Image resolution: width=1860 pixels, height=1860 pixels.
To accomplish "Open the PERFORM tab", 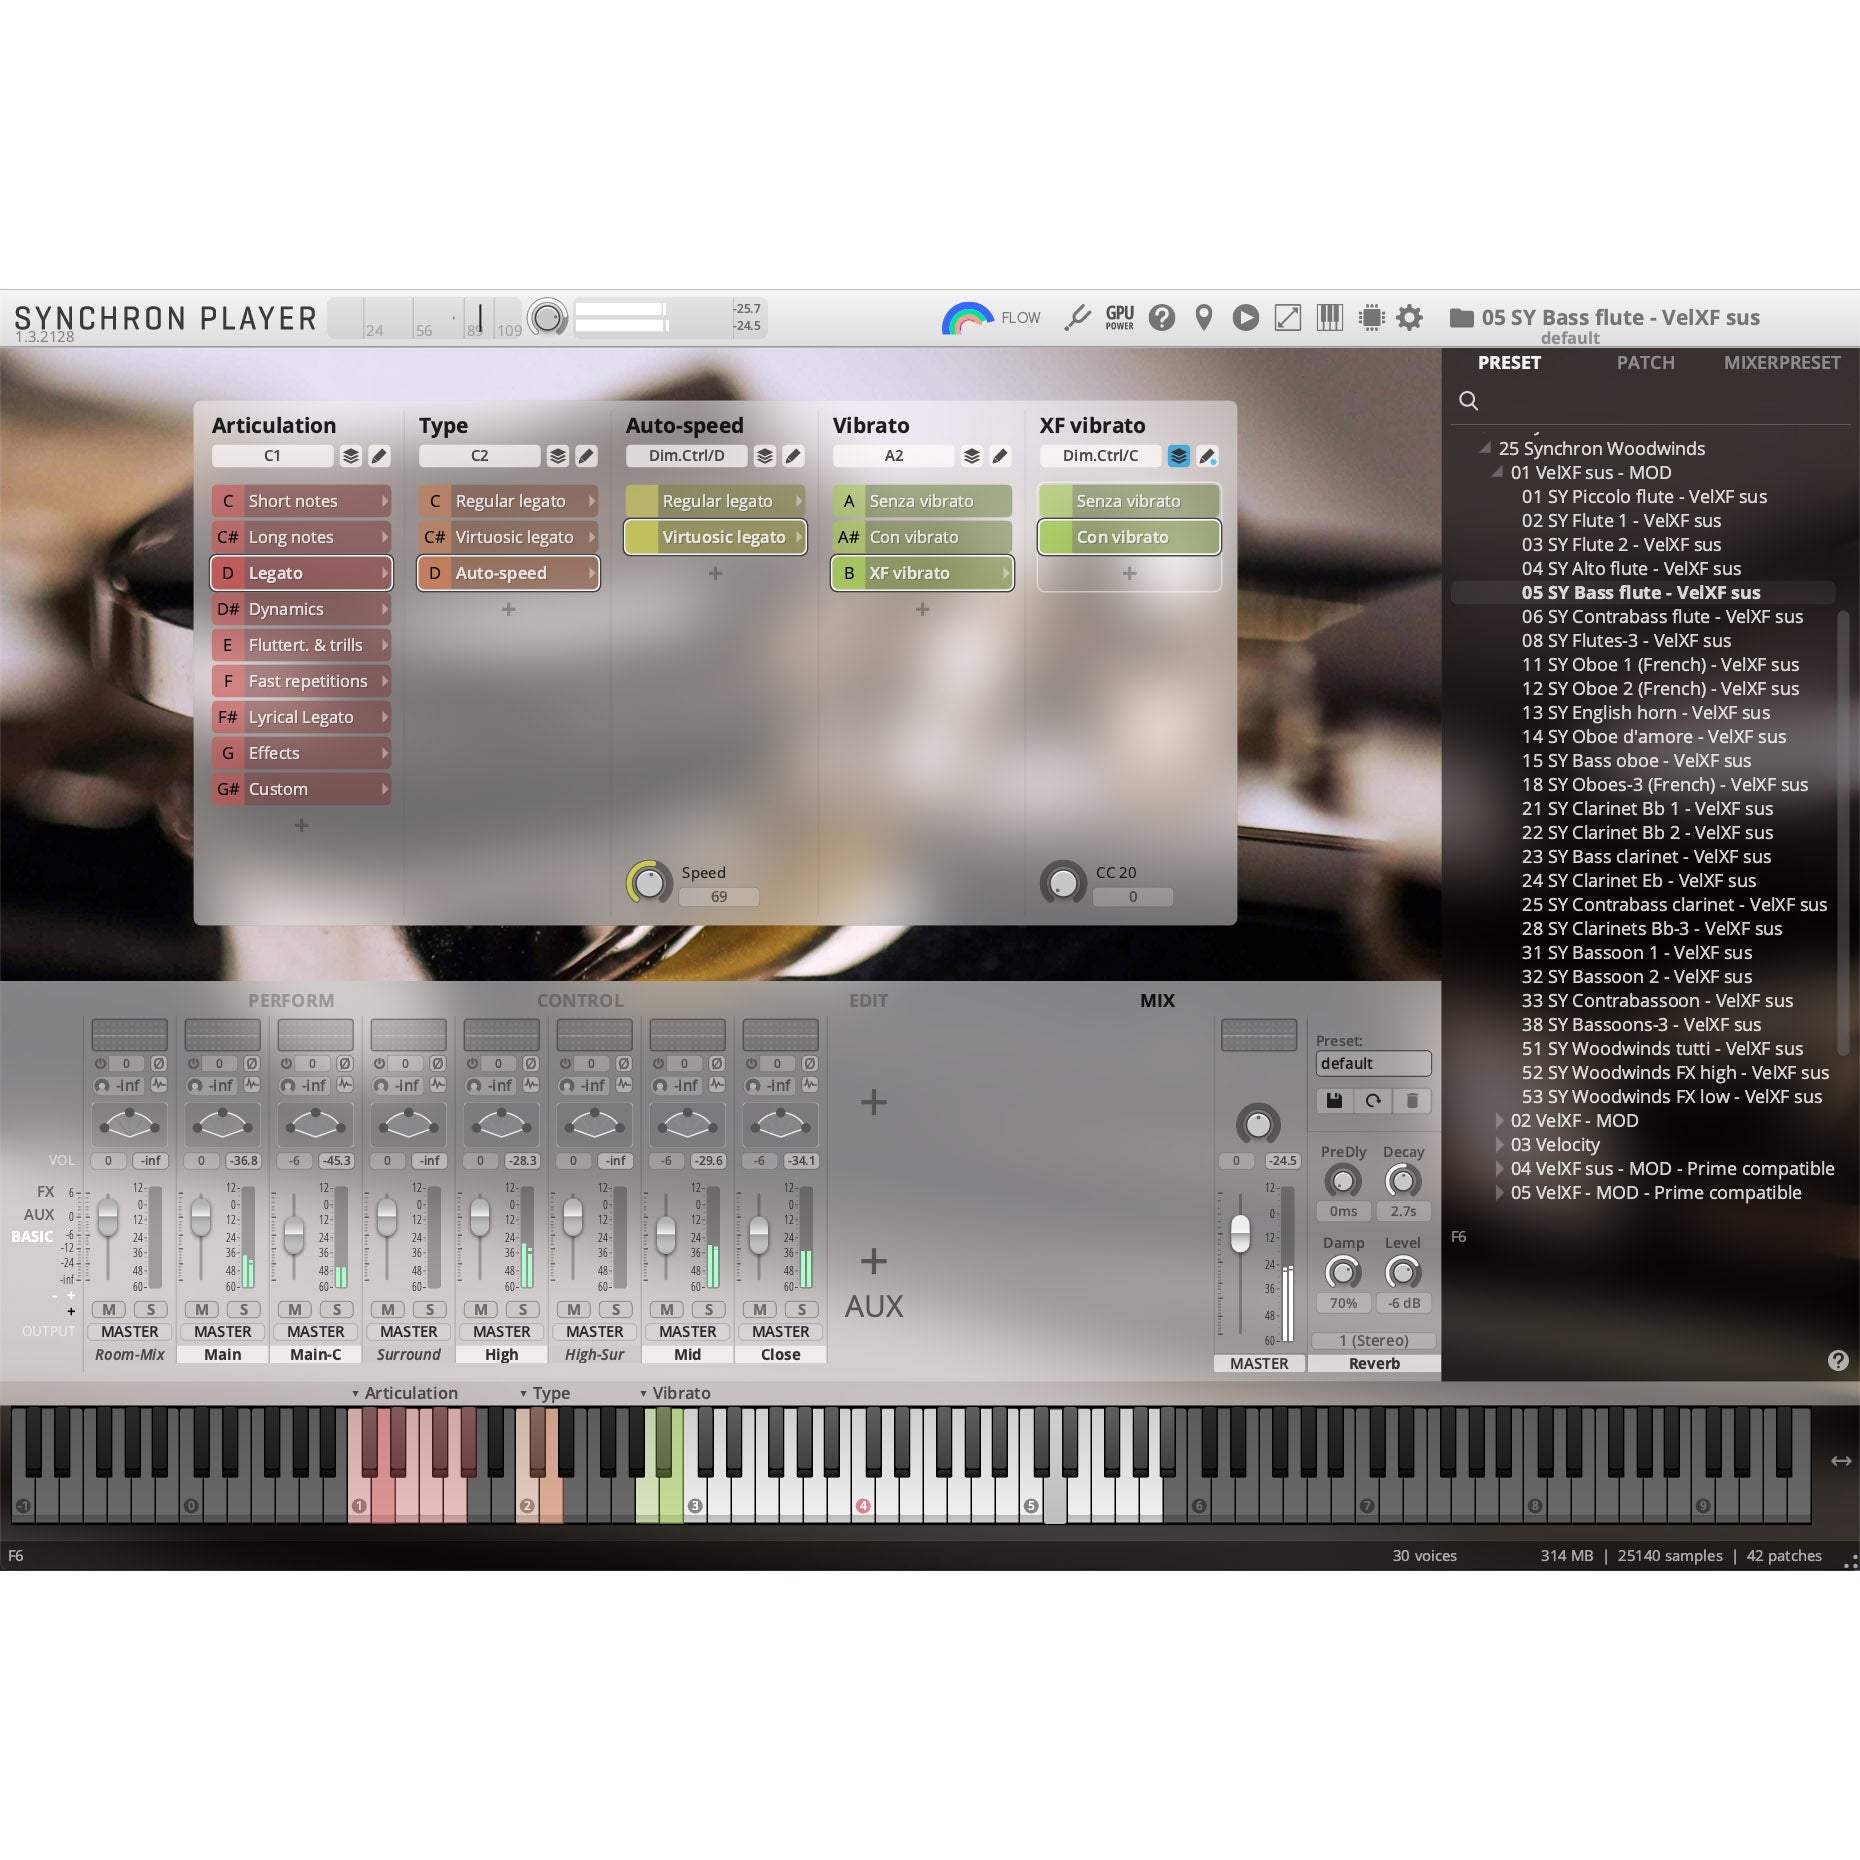I will pyautogui.click(x=291, y=1000).
